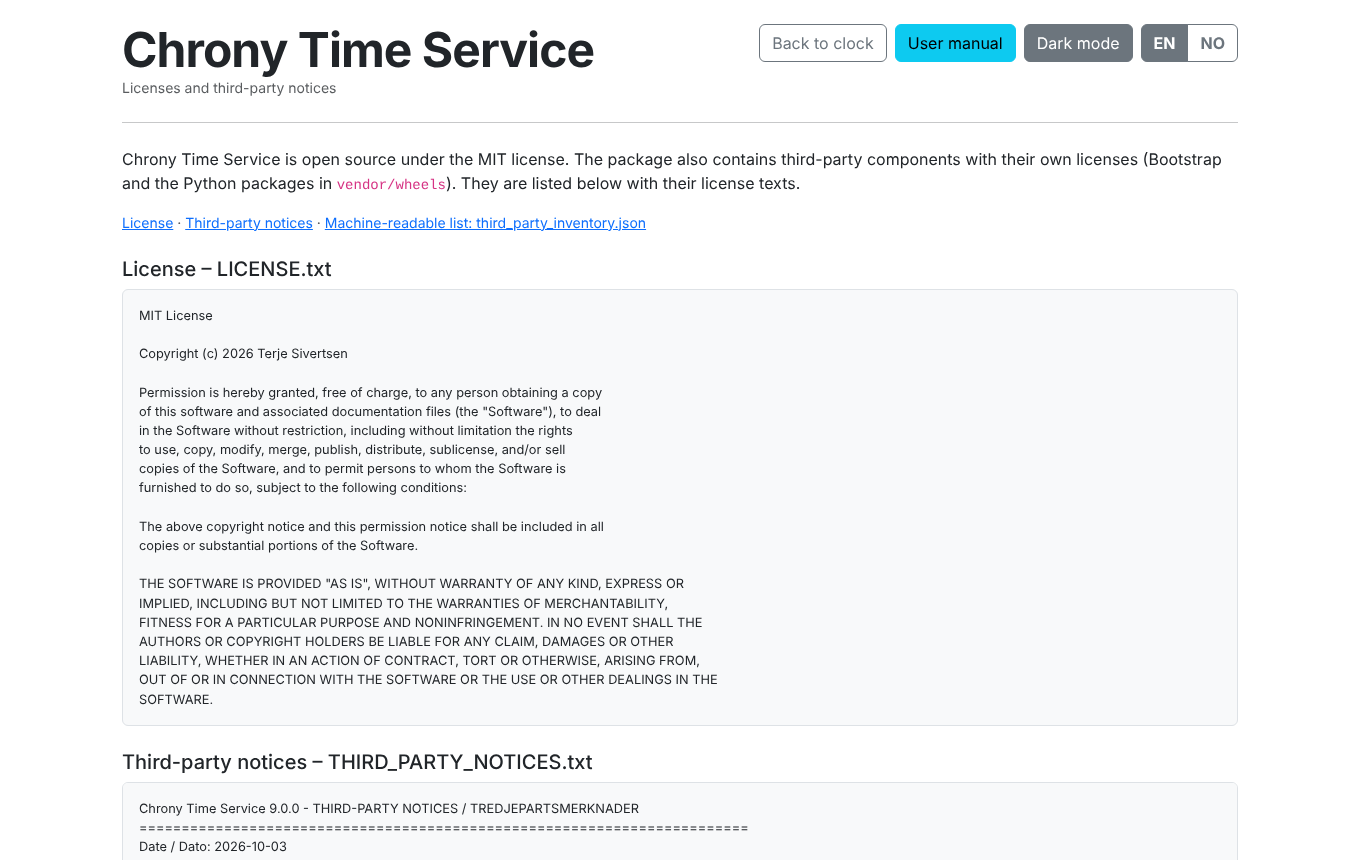Switch language to NO
Image resolution: width=1360 pixels, height=860 pixels.
[1213, 43]
